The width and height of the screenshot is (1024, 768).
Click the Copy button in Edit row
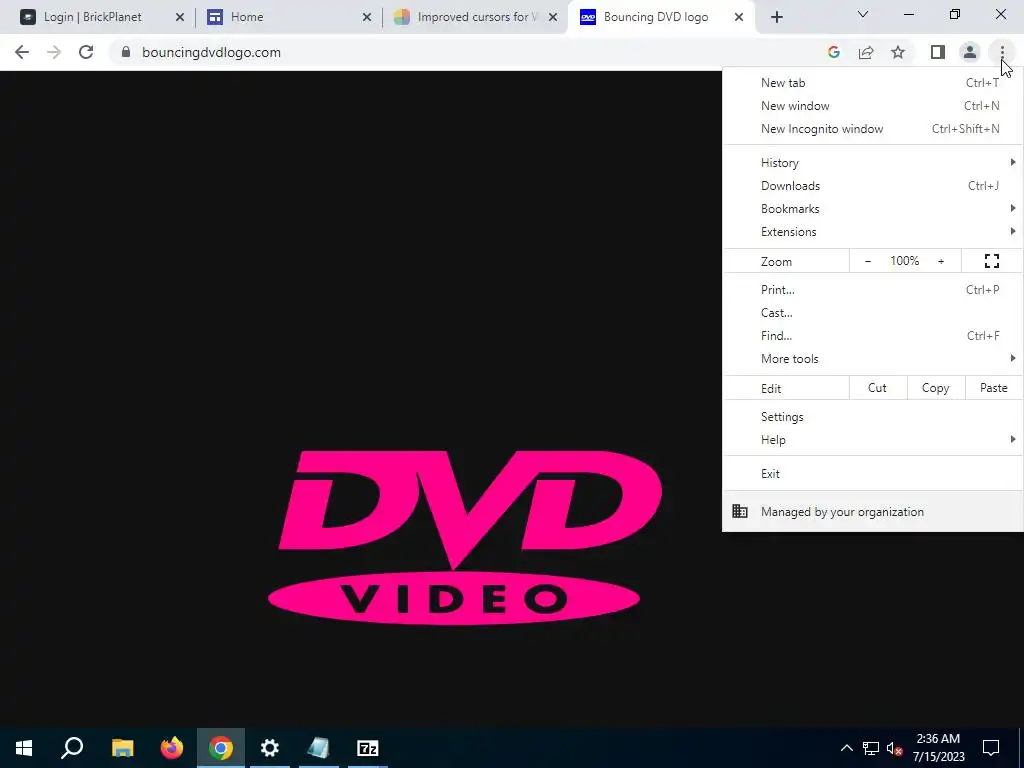coord(935,388)
